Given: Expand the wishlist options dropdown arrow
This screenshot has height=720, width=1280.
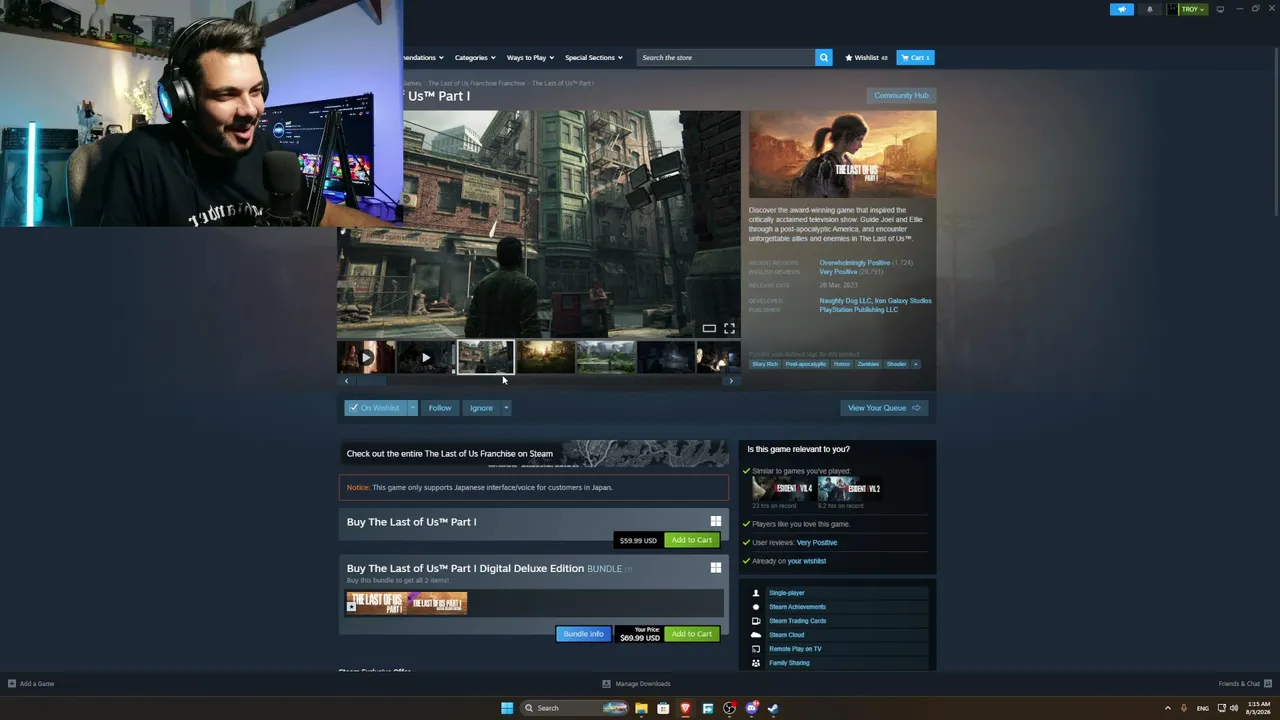Looking at the screenshot, I should pos(412,408).
